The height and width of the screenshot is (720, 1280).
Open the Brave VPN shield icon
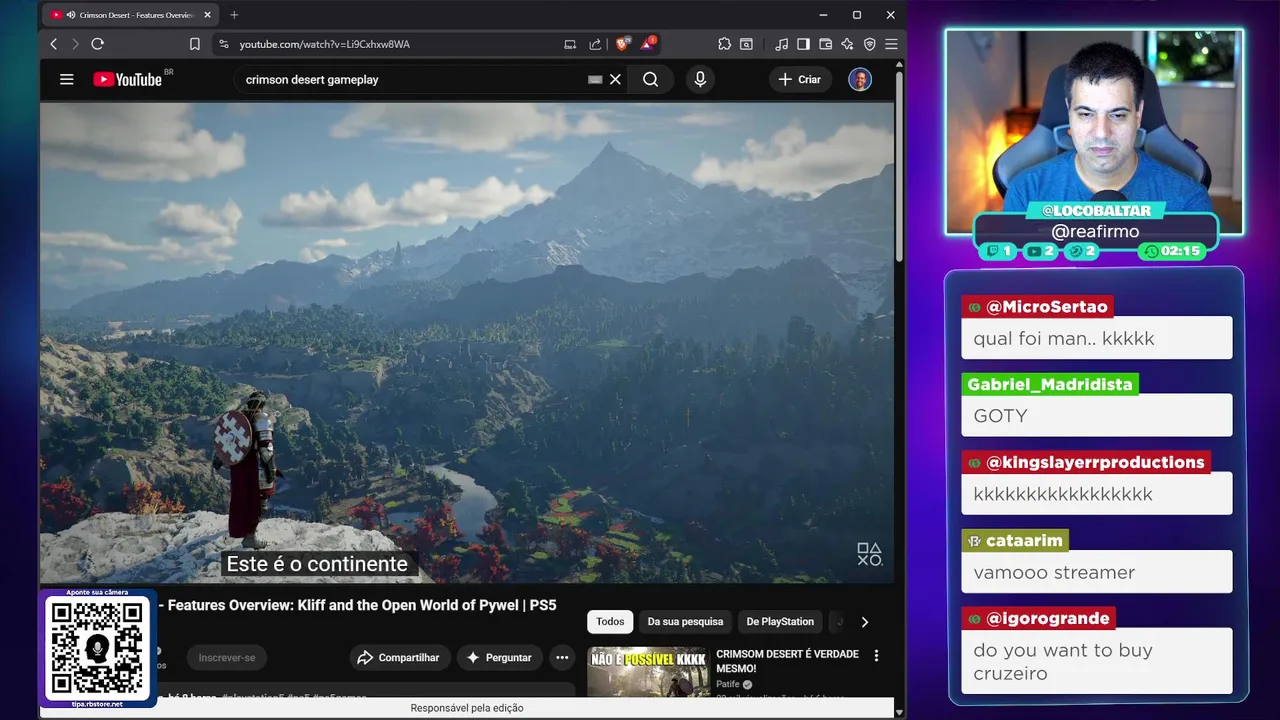[x=869, y=44]
